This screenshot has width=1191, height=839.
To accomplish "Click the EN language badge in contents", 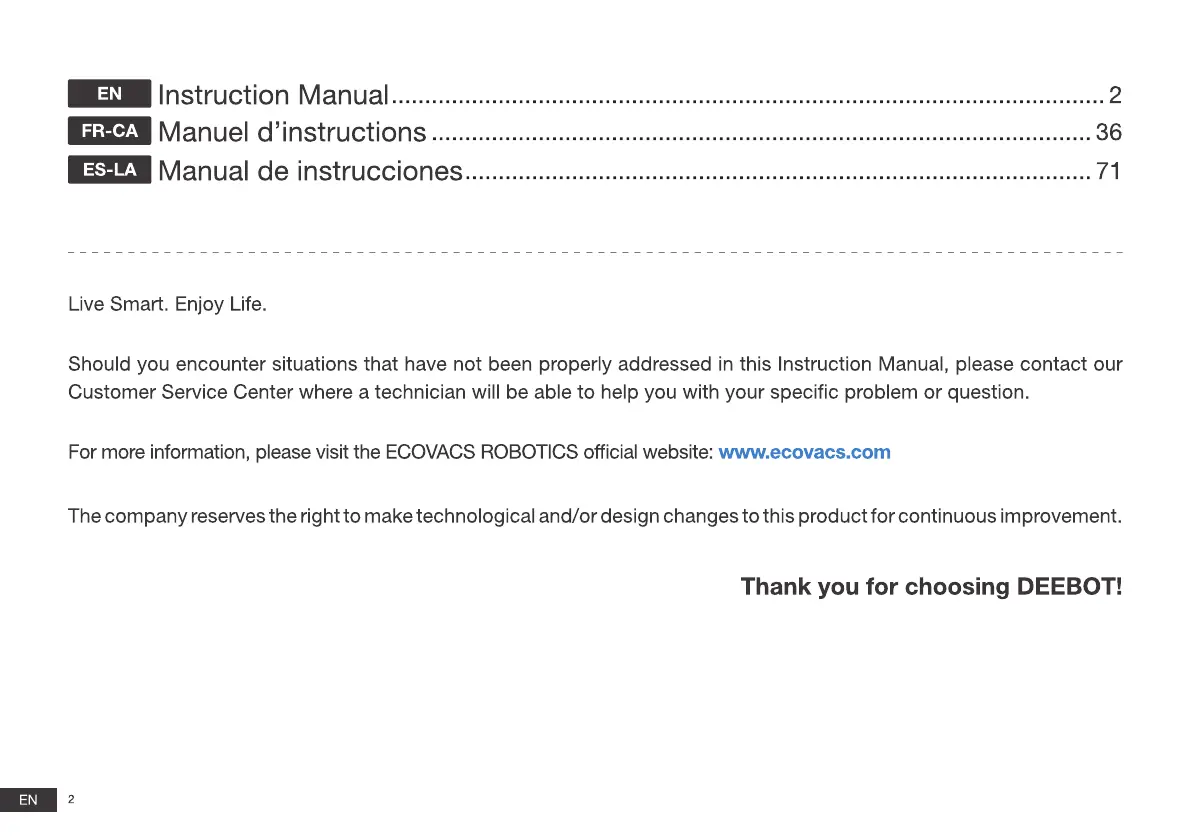I will coord(109,94).
